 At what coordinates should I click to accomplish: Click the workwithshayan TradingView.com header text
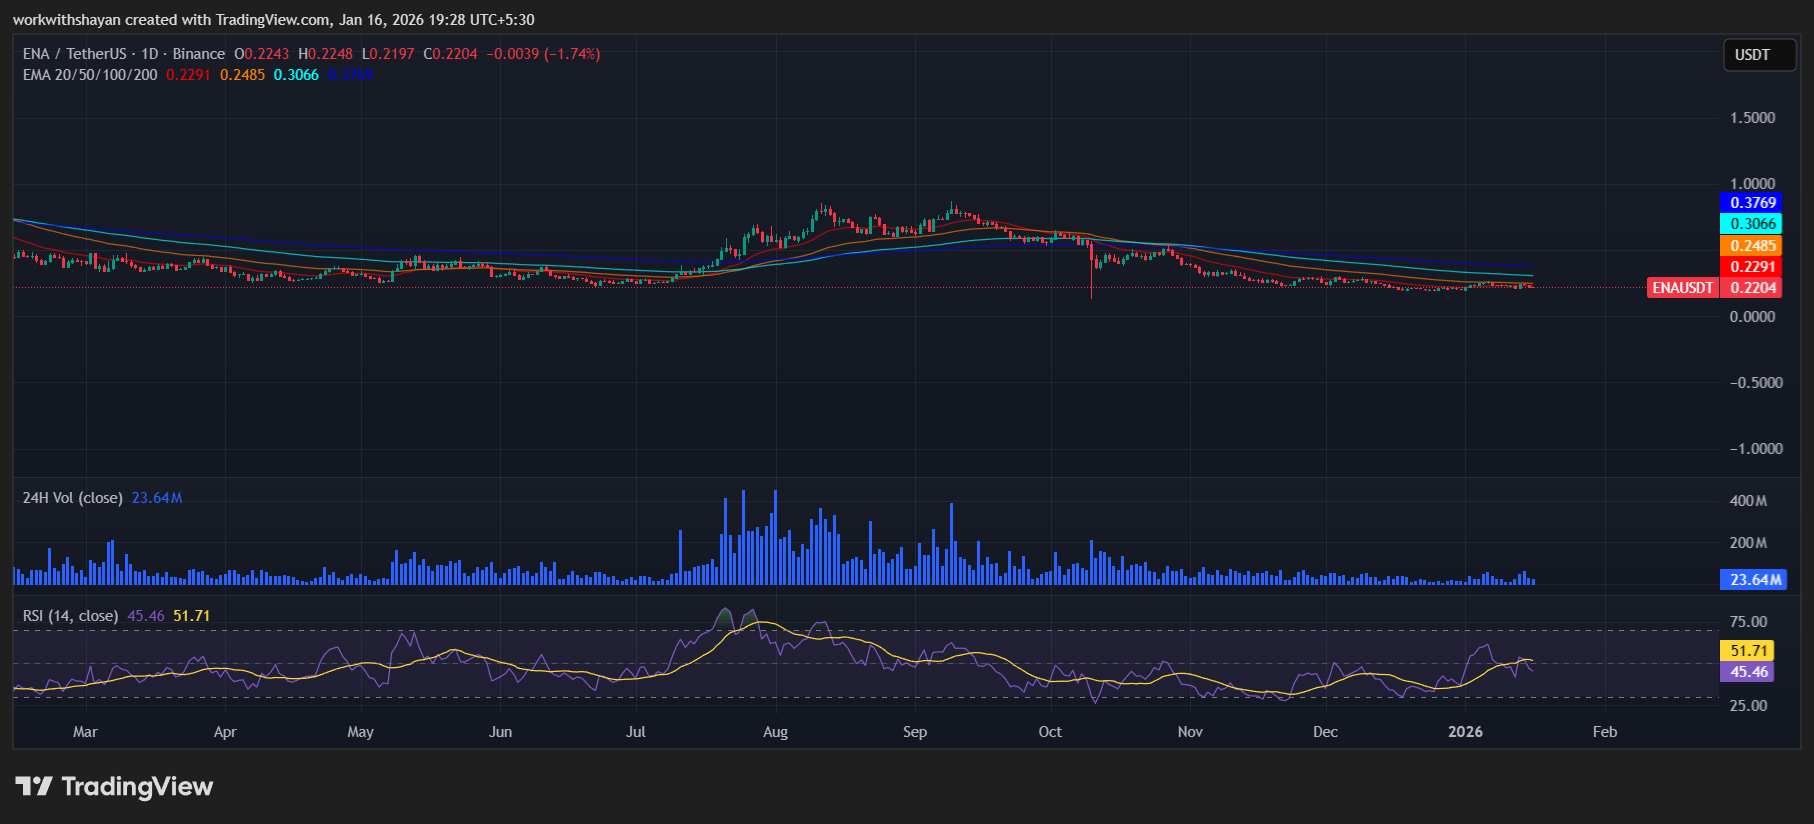273,20
